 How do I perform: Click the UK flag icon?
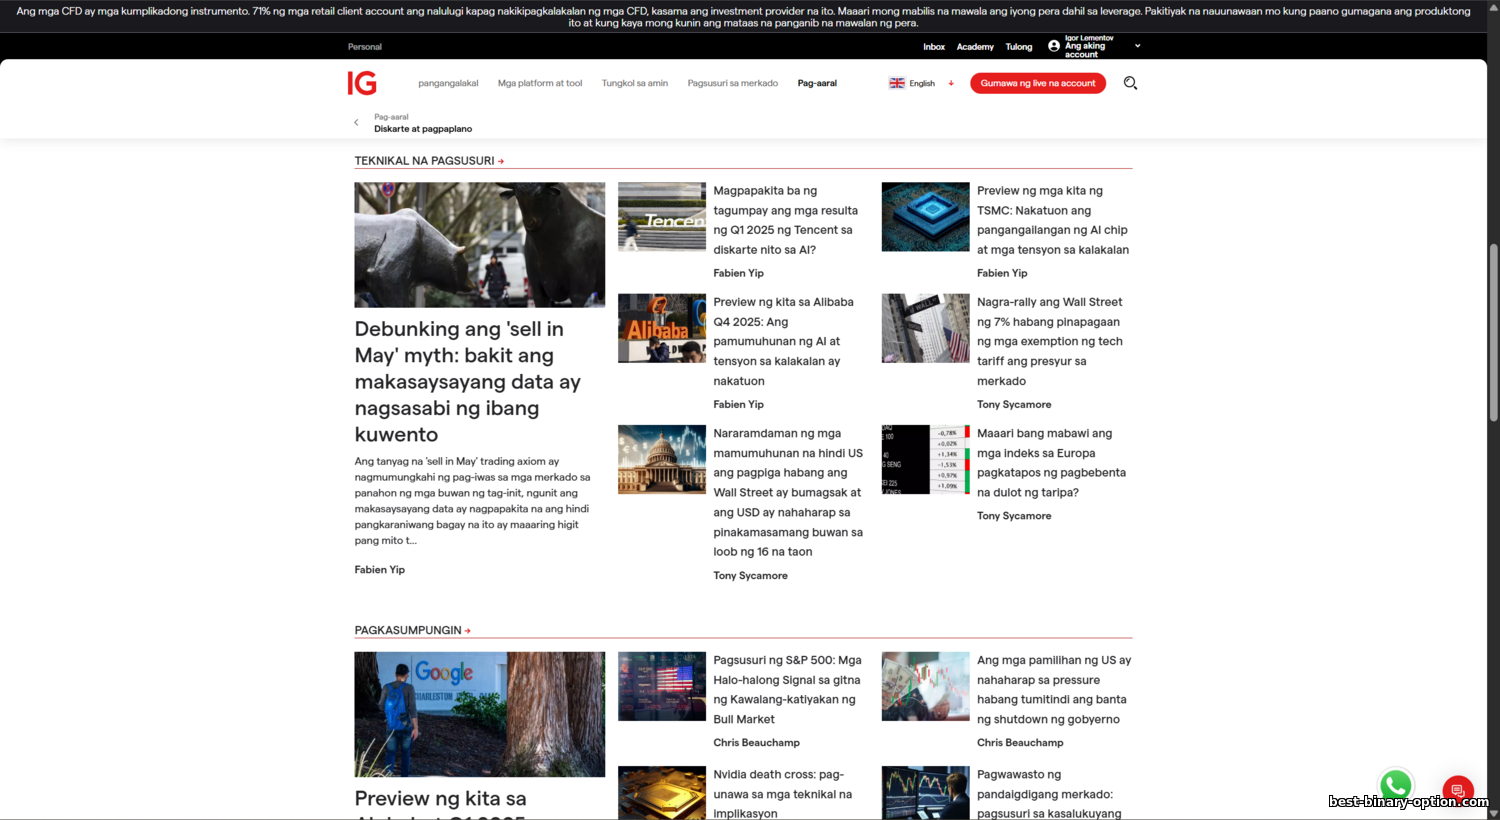(x=897, y=83)
